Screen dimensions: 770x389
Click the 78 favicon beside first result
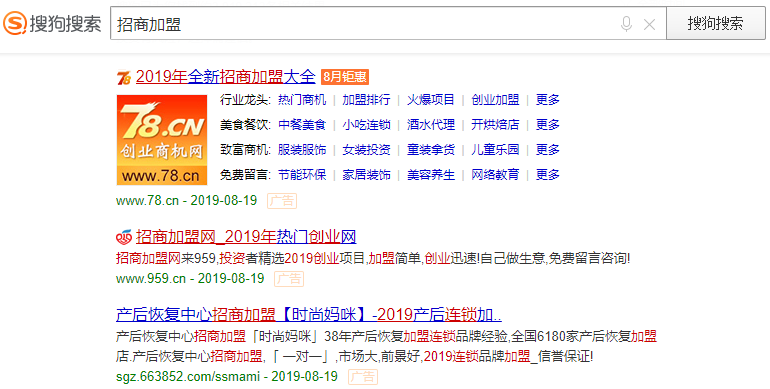click(124, 78)
